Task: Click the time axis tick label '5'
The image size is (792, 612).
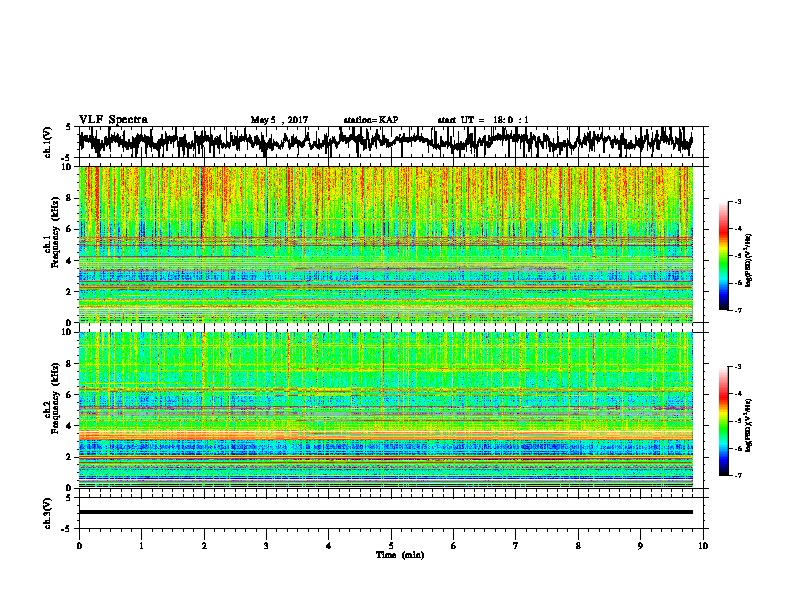Action: [391, 545]
